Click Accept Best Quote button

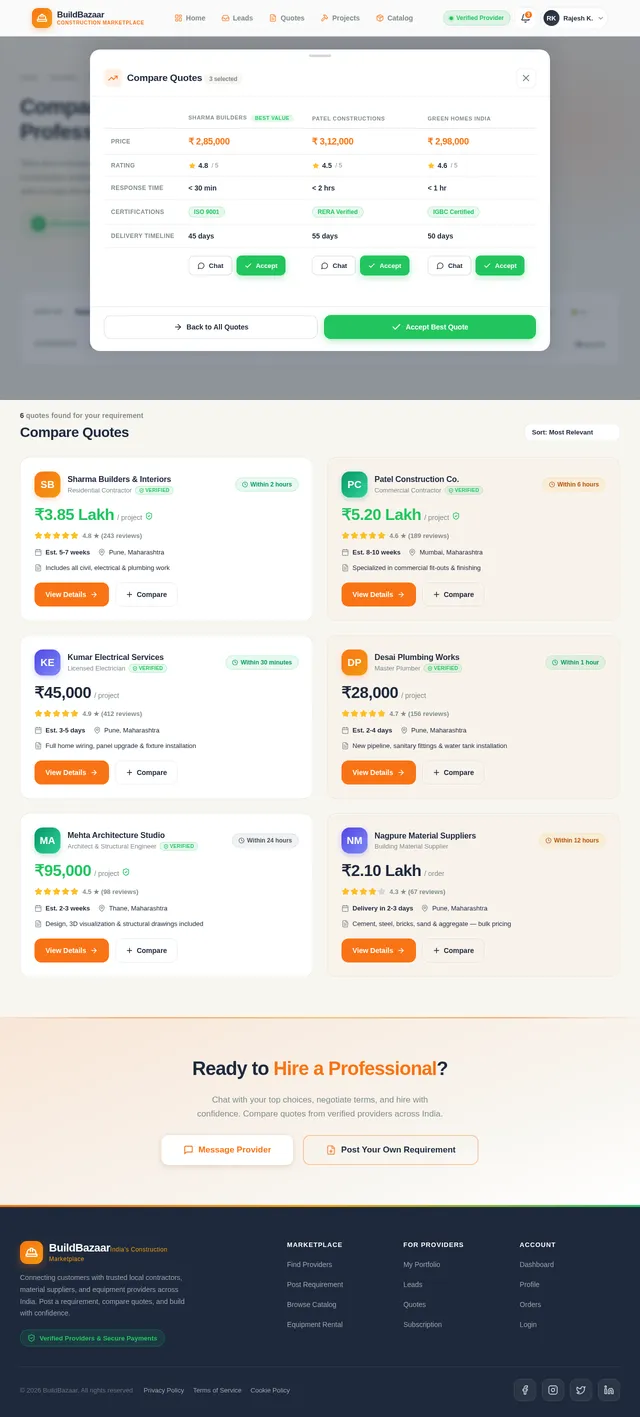(x=430, y=327)
